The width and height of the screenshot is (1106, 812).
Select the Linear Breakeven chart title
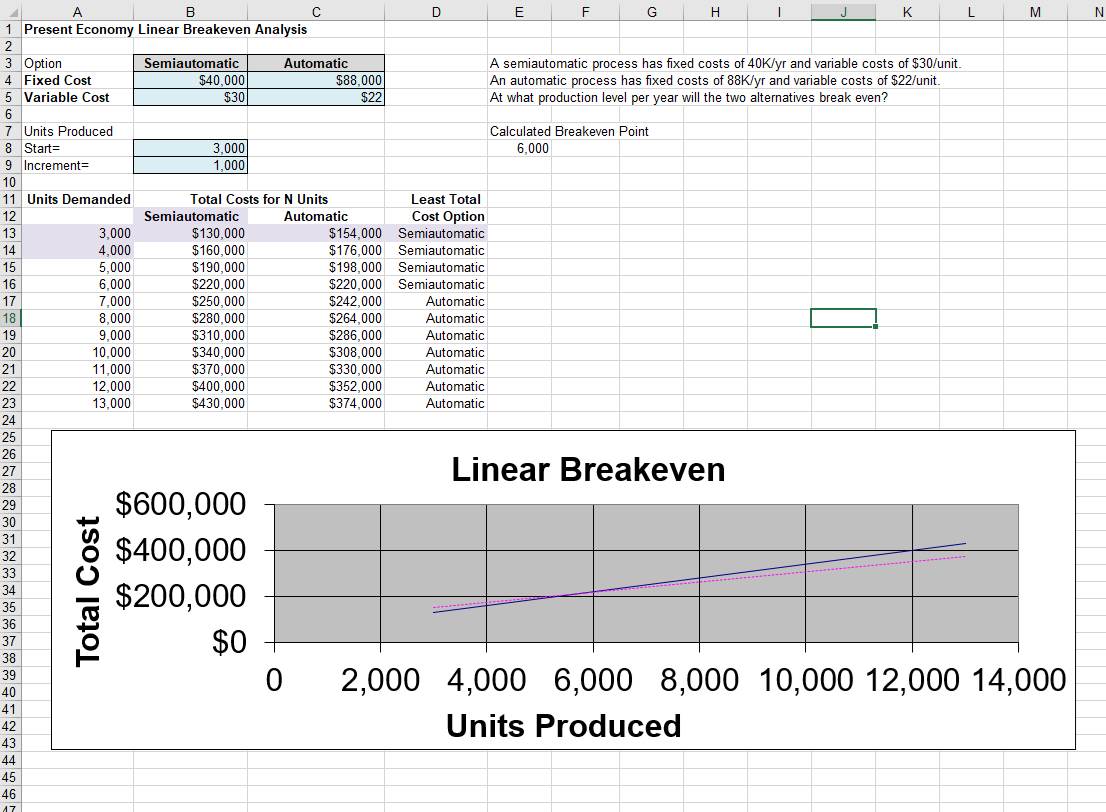click(588, 469)
